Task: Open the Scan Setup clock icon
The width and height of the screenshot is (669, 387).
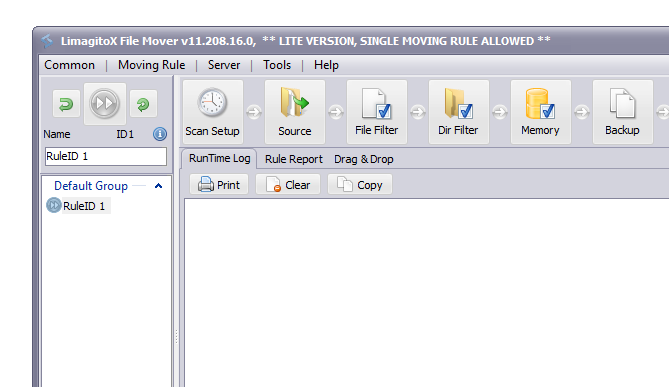Action: click(212, 112)
